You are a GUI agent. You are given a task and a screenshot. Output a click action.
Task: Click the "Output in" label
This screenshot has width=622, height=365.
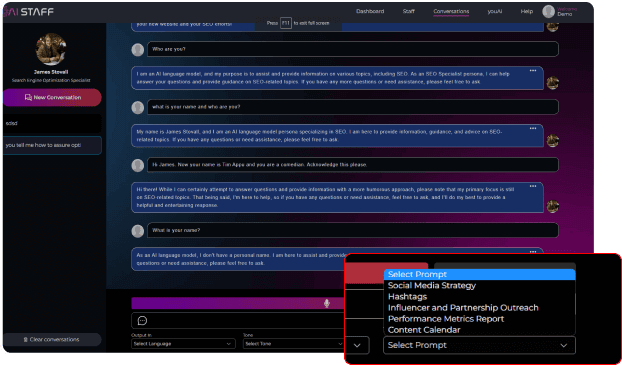(x=141, y=335)
